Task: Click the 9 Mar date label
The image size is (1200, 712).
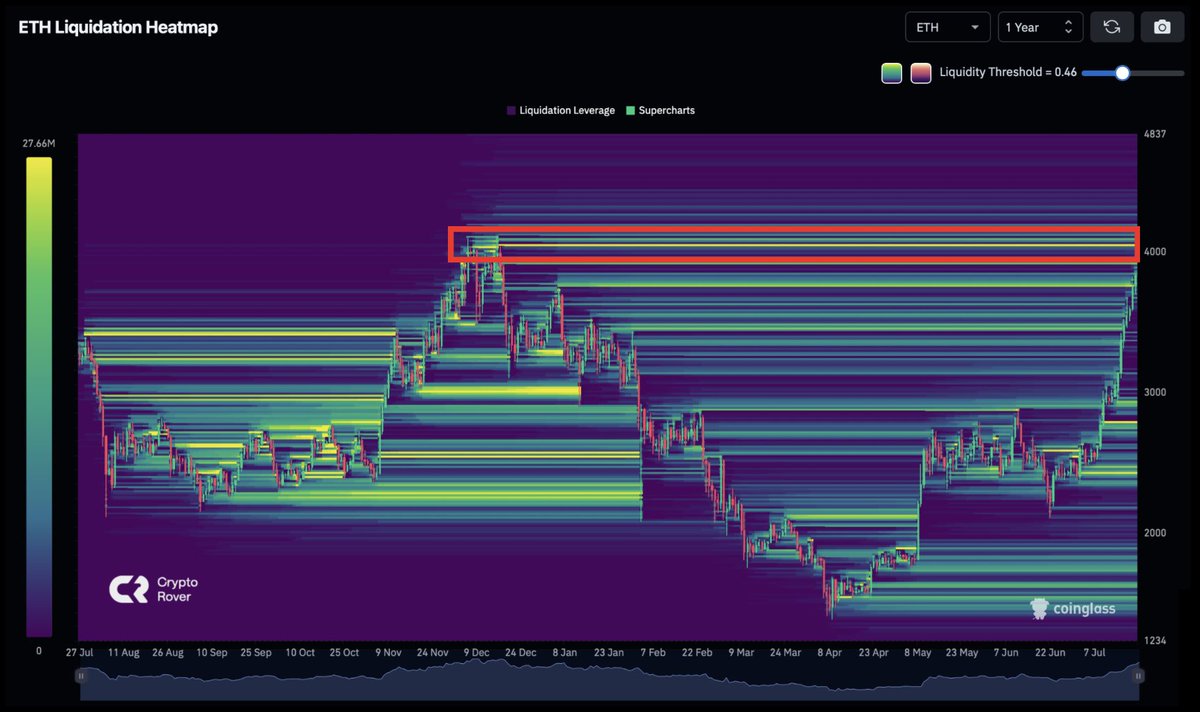Action: 740,653
